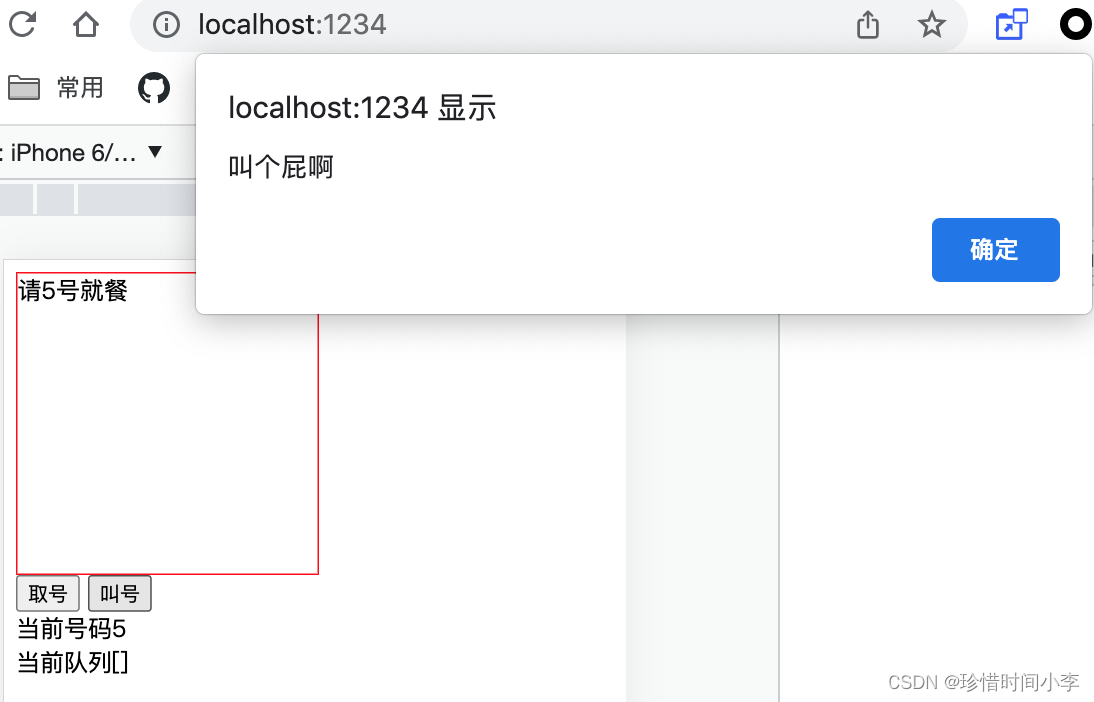Screen dimensions: 1094x702
Task: Click the 请5号就餐 message text
Action: click(73, 290)
